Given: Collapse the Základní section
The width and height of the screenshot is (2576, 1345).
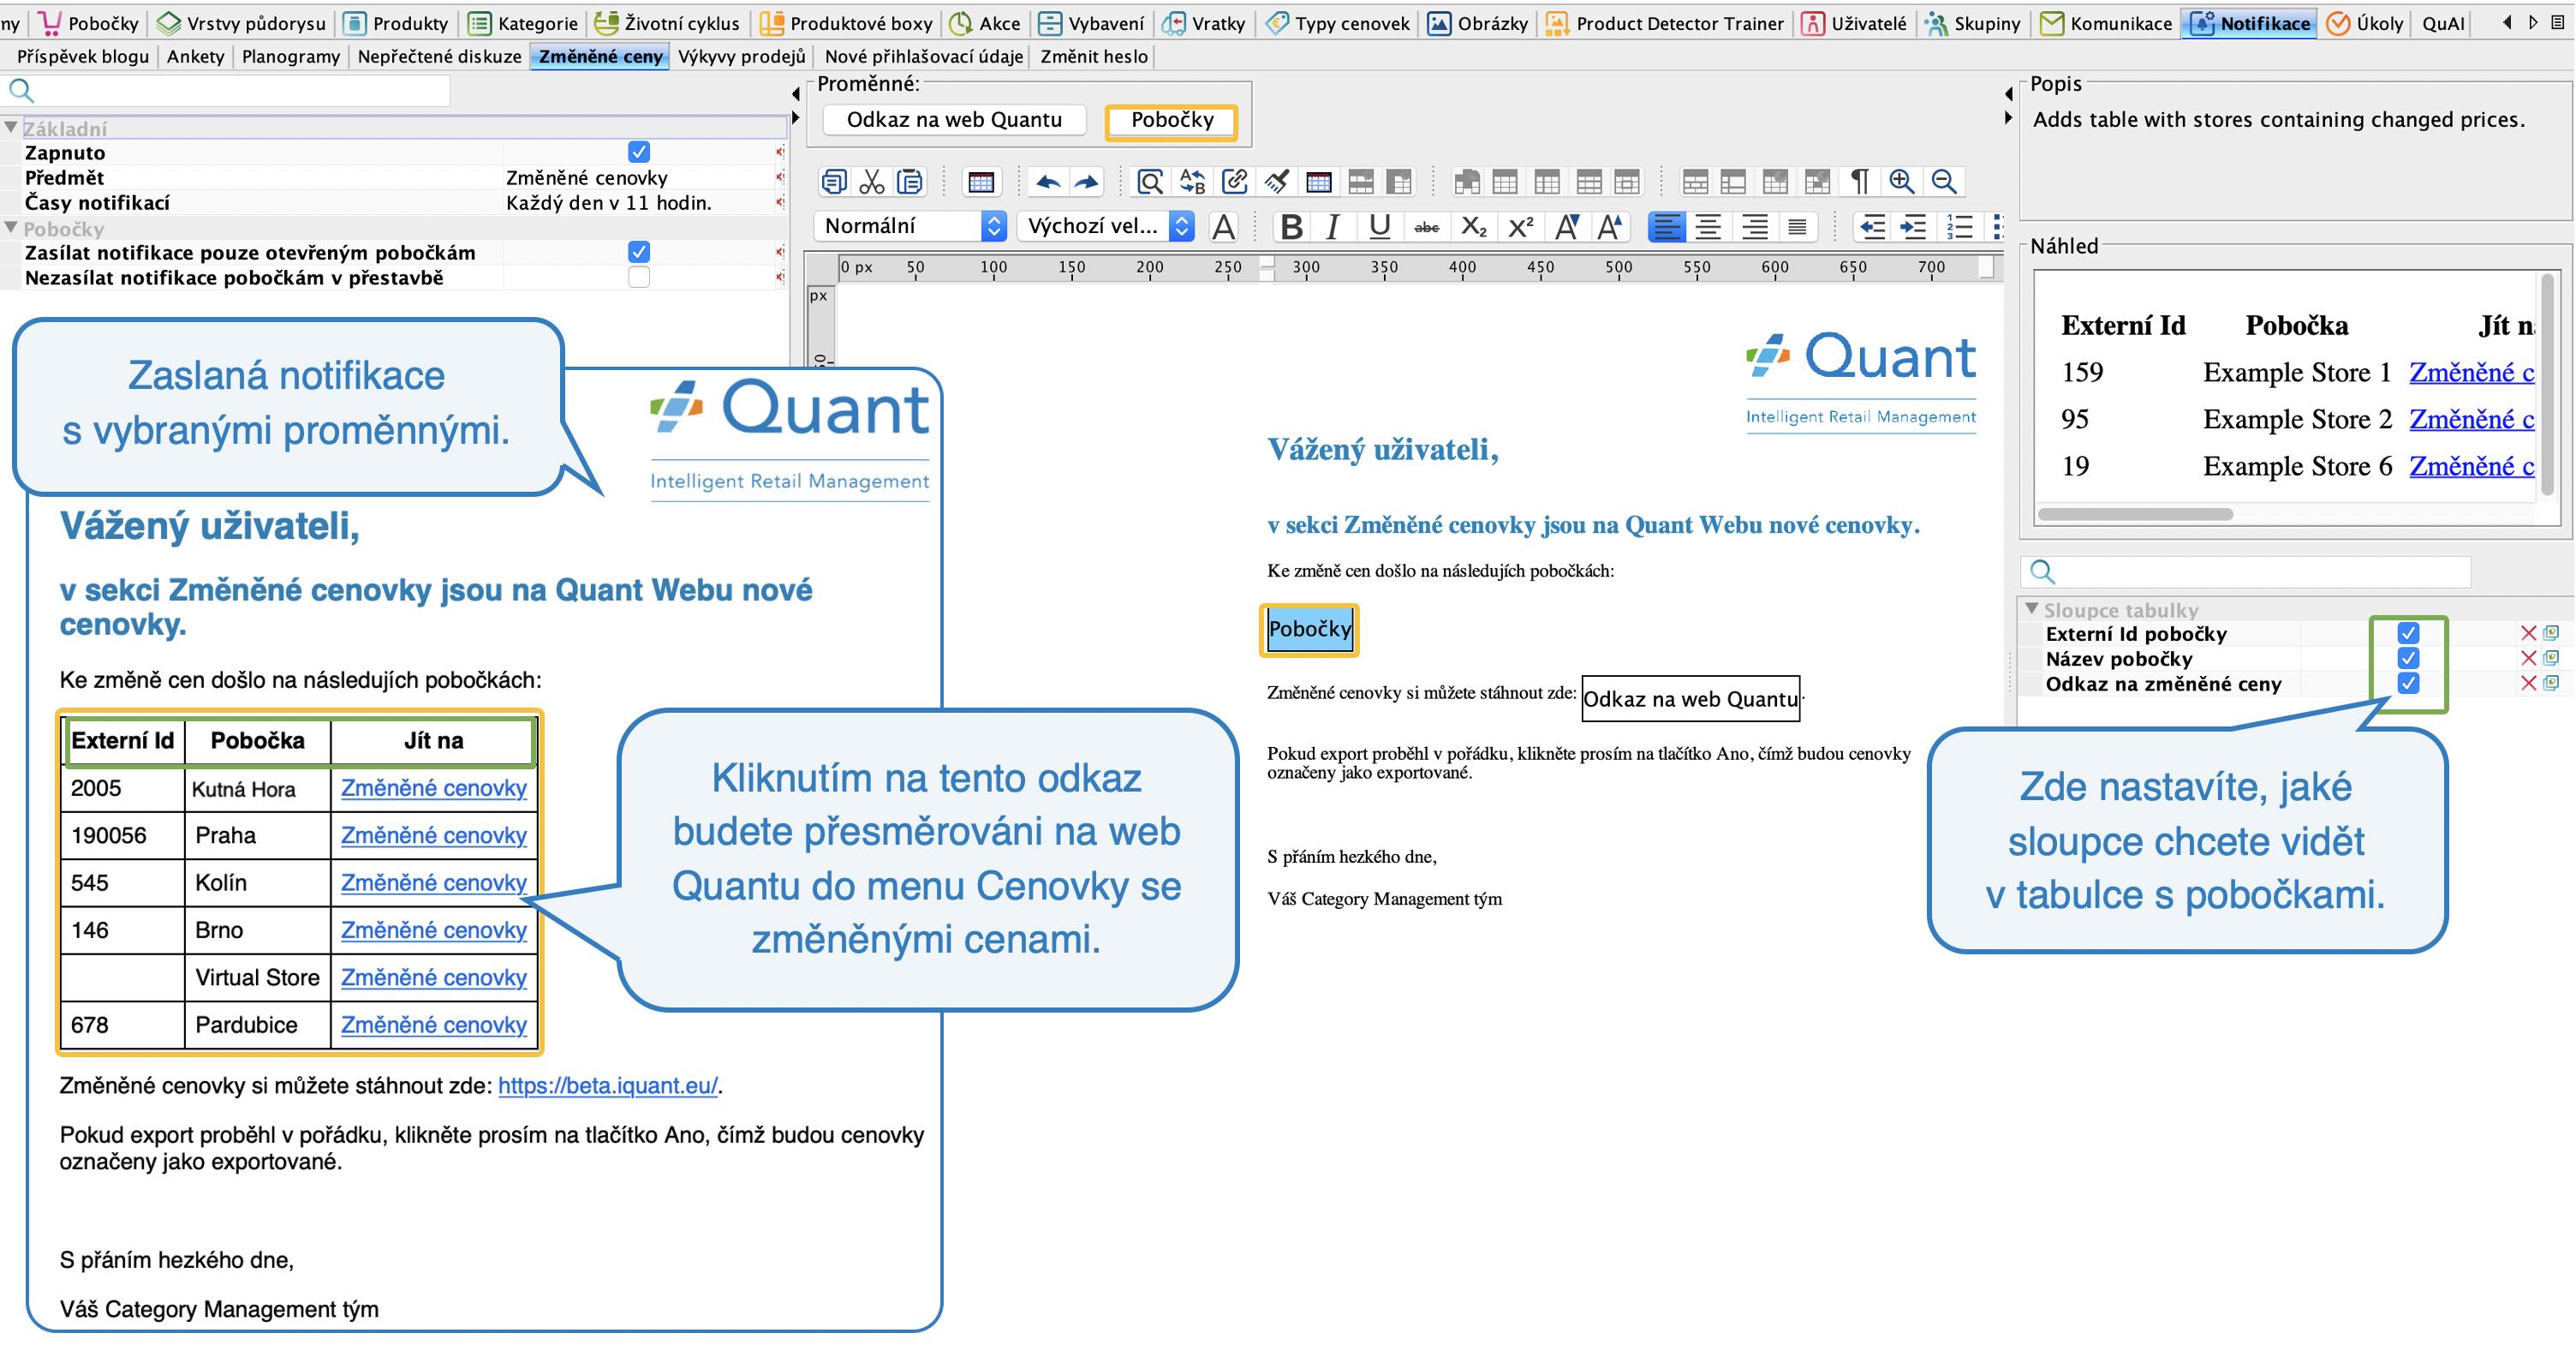Looking at the screenshot, I should 11,128.
